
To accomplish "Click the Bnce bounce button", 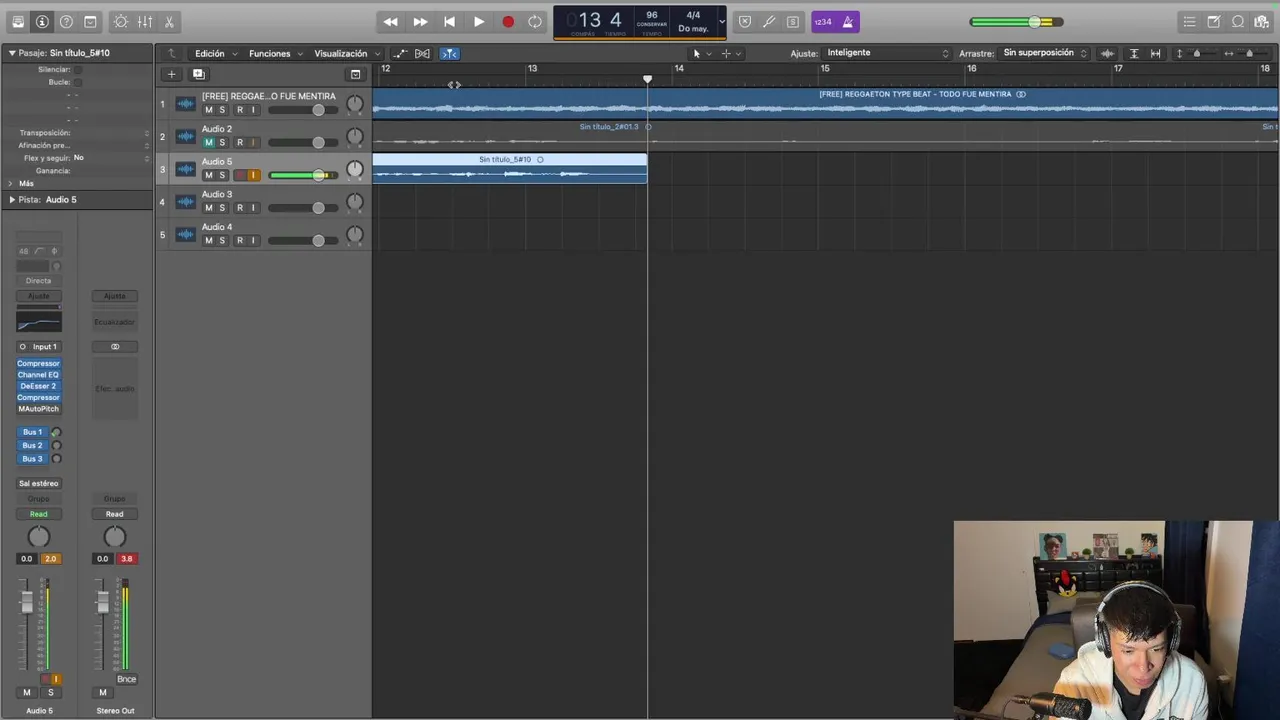I will [126, 679].
